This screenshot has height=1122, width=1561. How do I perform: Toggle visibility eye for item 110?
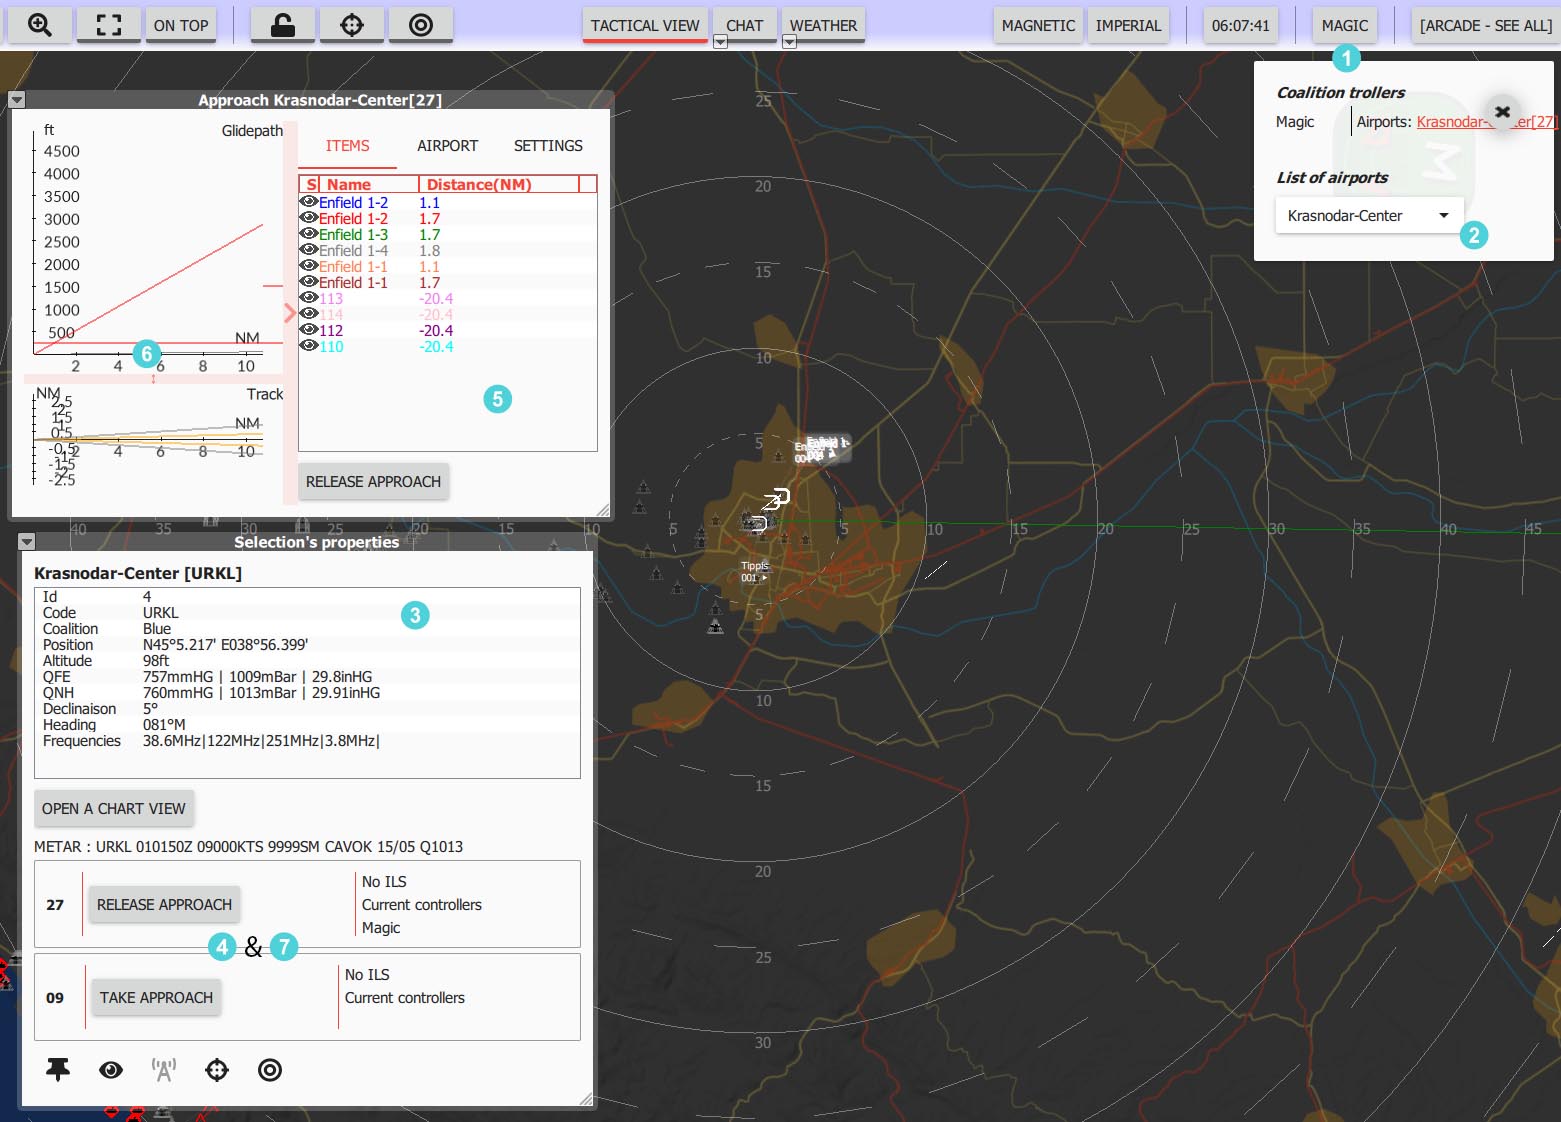(x=309, y=346)
